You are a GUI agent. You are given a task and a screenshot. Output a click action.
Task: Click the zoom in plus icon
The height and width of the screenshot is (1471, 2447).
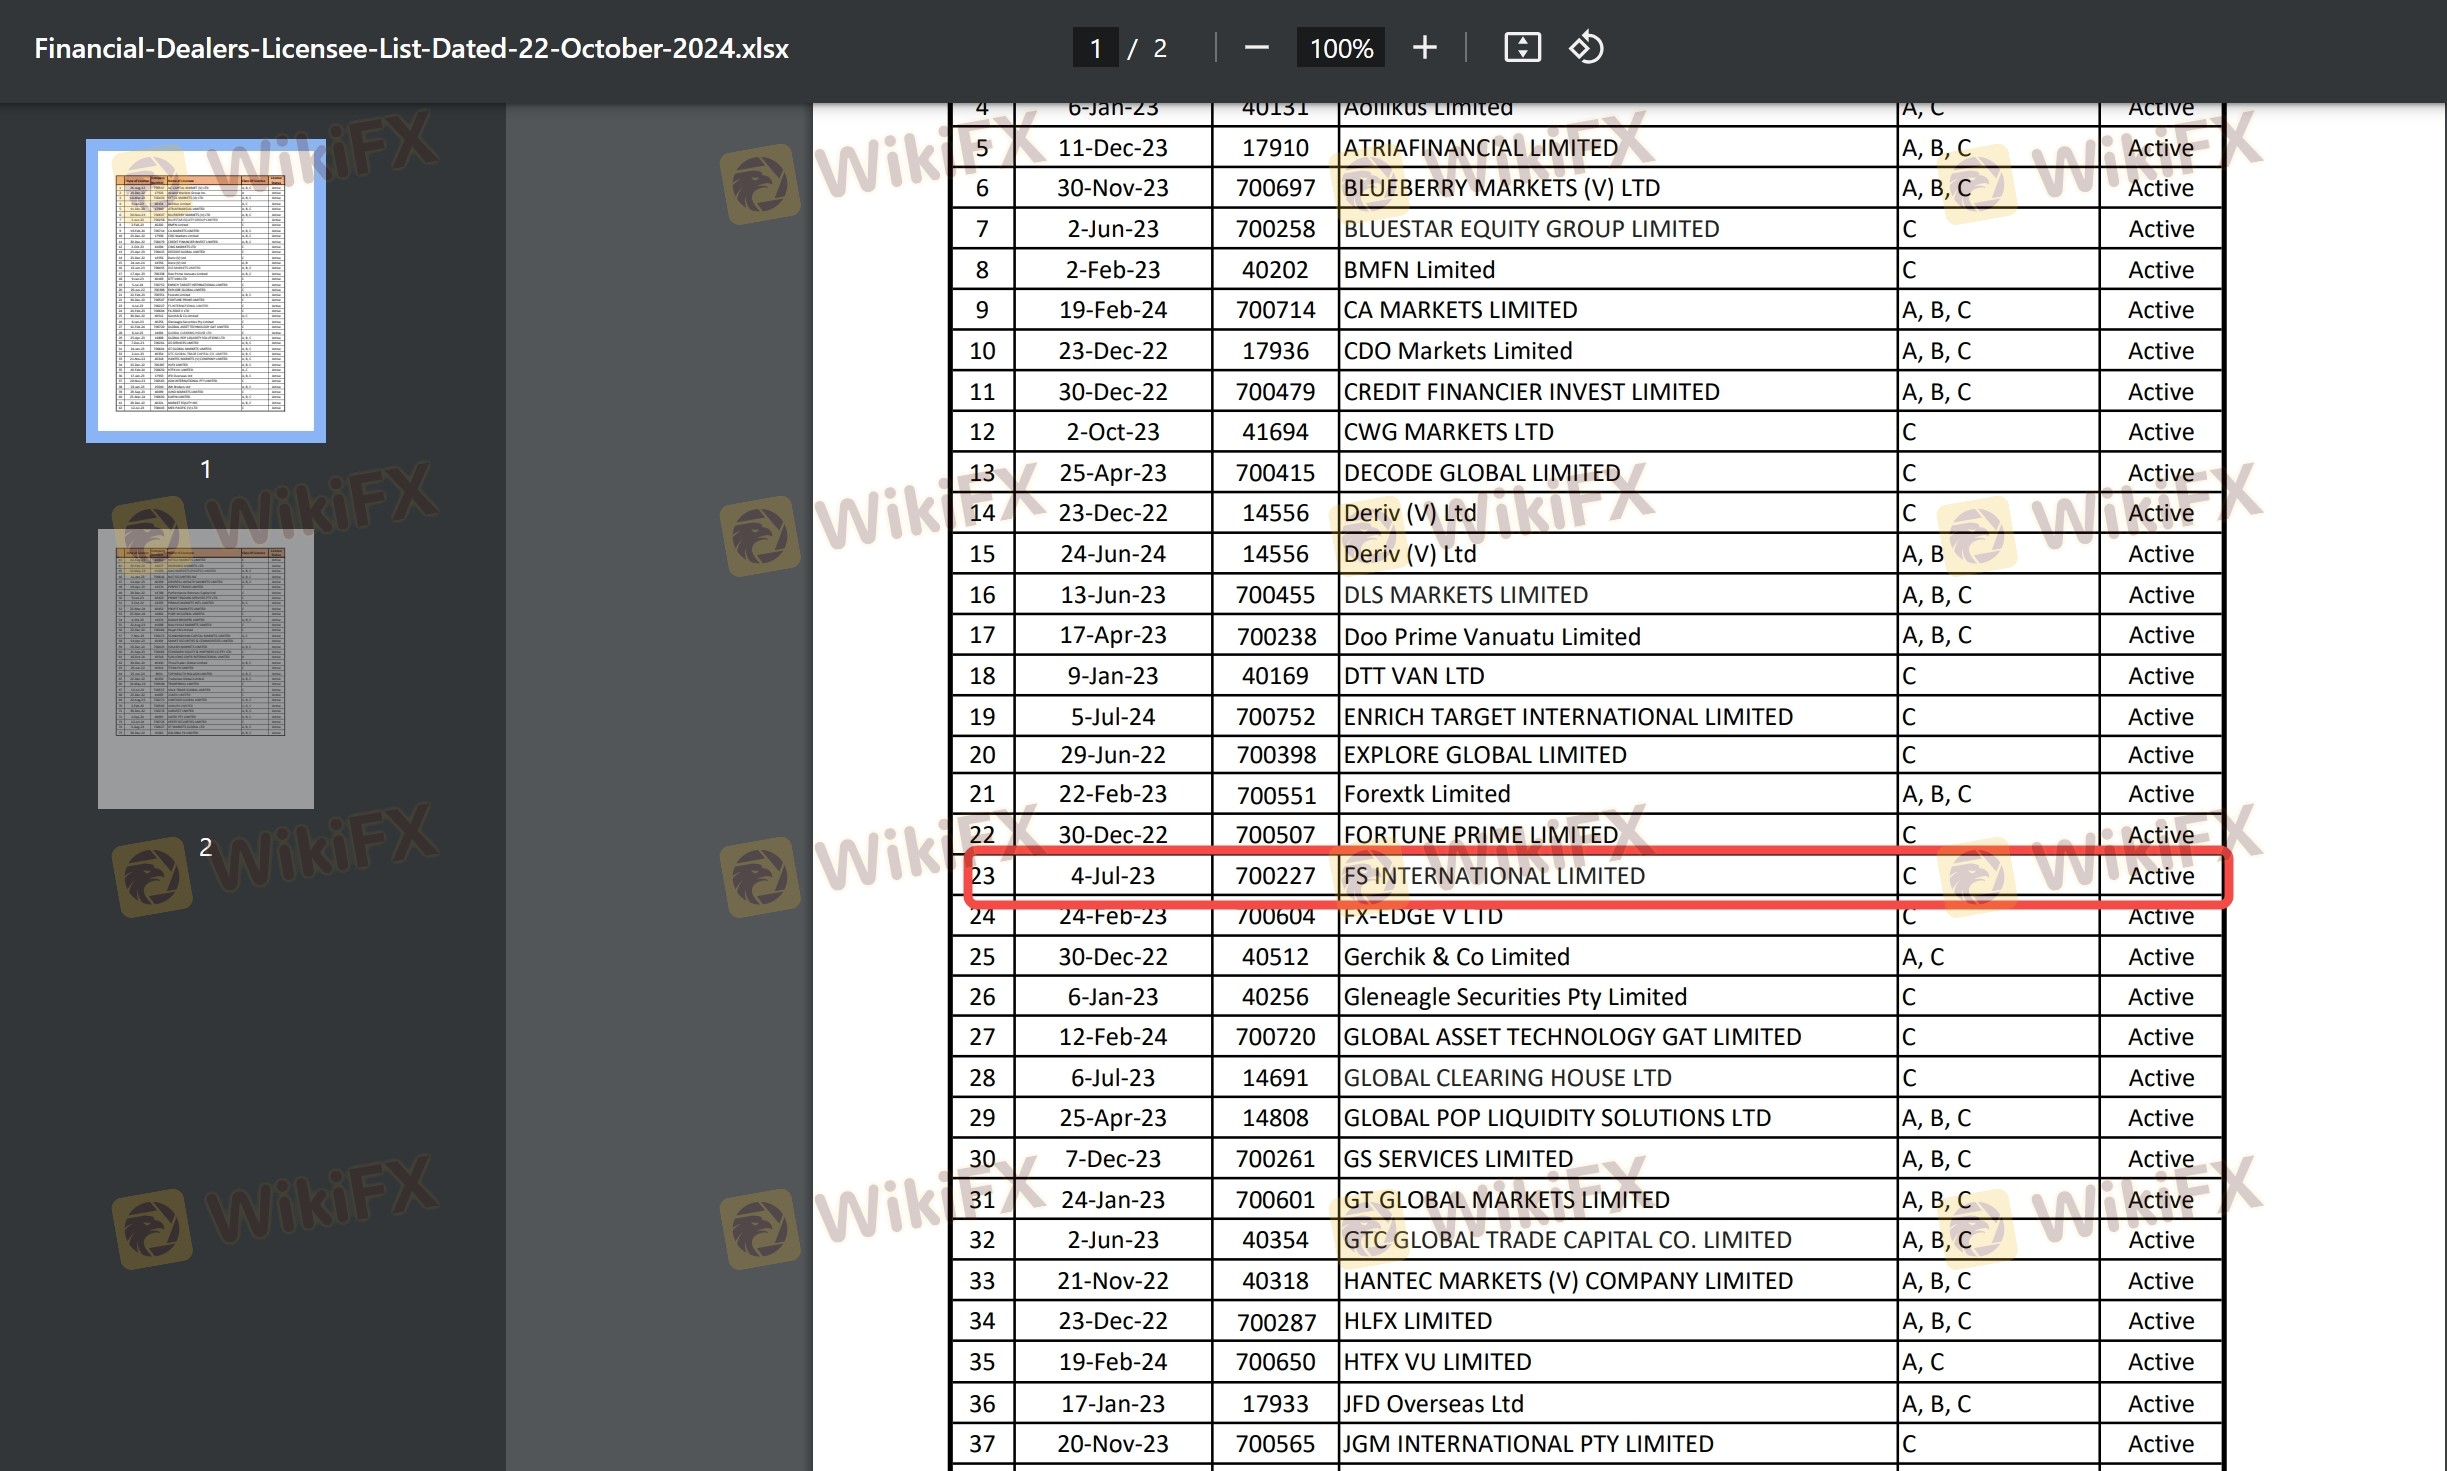pyautogui.click(x=1424, y=47)
